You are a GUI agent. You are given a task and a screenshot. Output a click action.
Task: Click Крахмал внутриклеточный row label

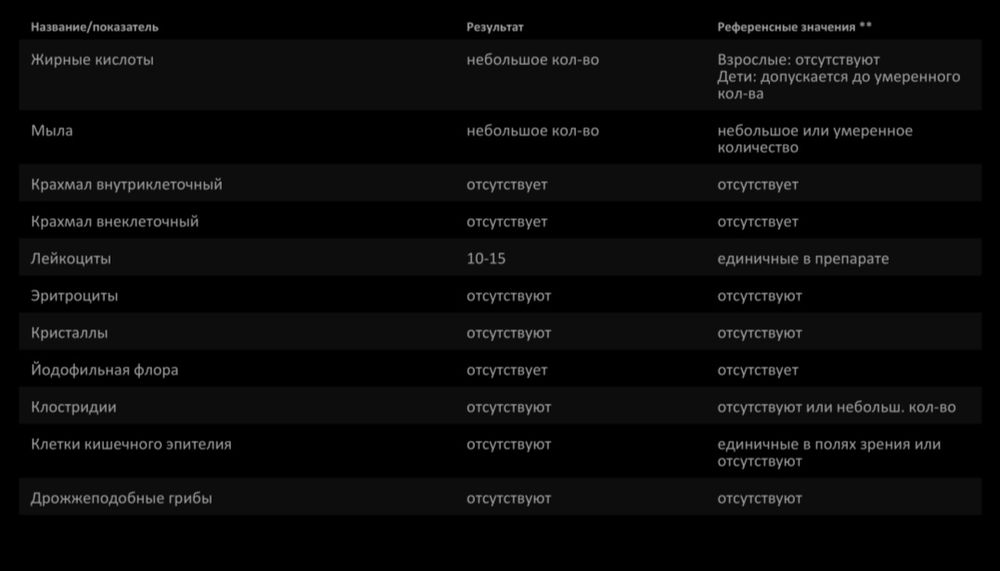coord(126,185)
